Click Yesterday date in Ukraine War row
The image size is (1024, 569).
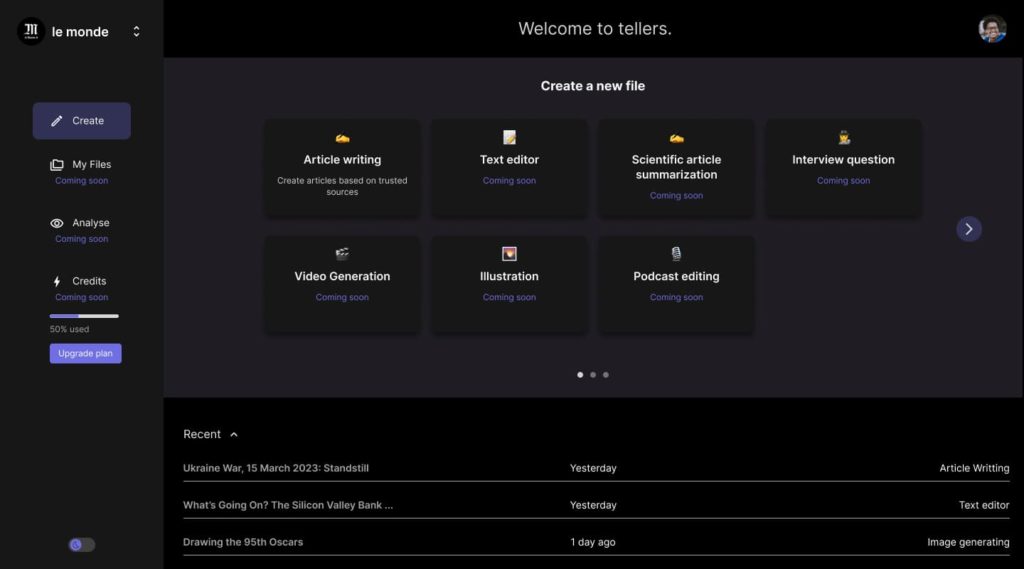(x=593, y=468)
